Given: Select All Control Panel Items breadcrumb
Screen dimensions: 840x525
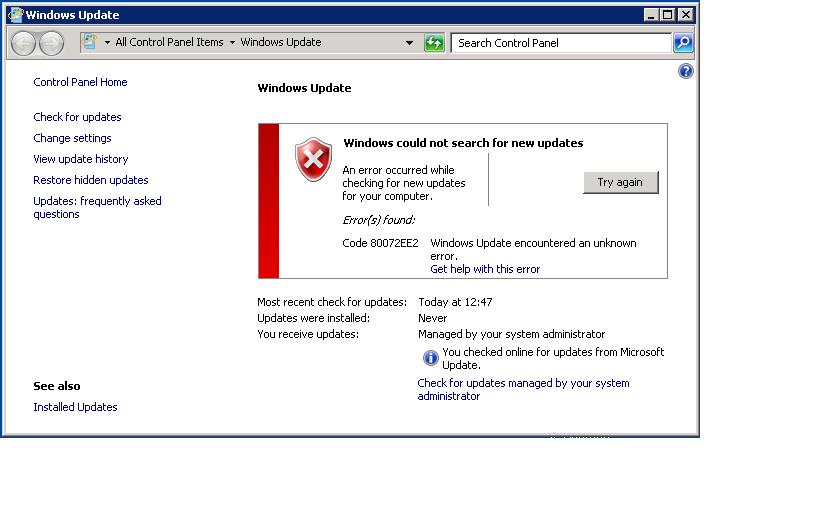Looking at the screenshot, I should [169, 42].
